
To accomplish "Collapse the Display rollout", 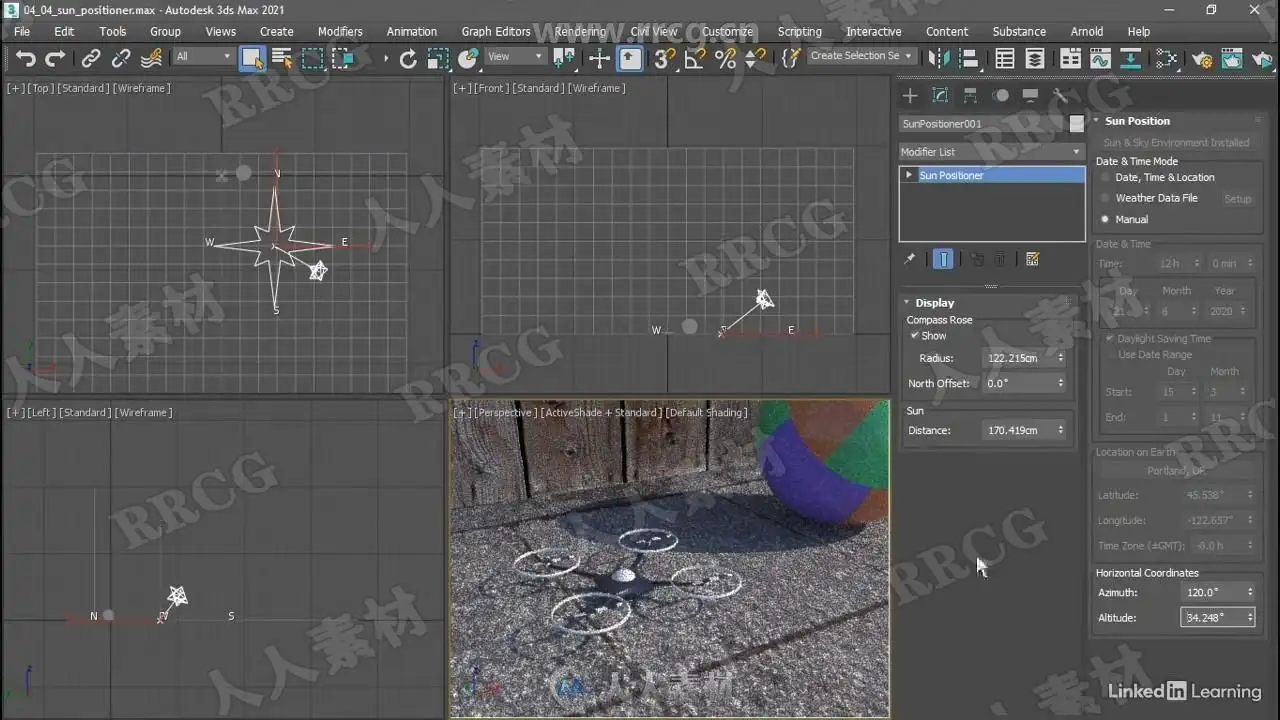I will (x=934, y=303).
